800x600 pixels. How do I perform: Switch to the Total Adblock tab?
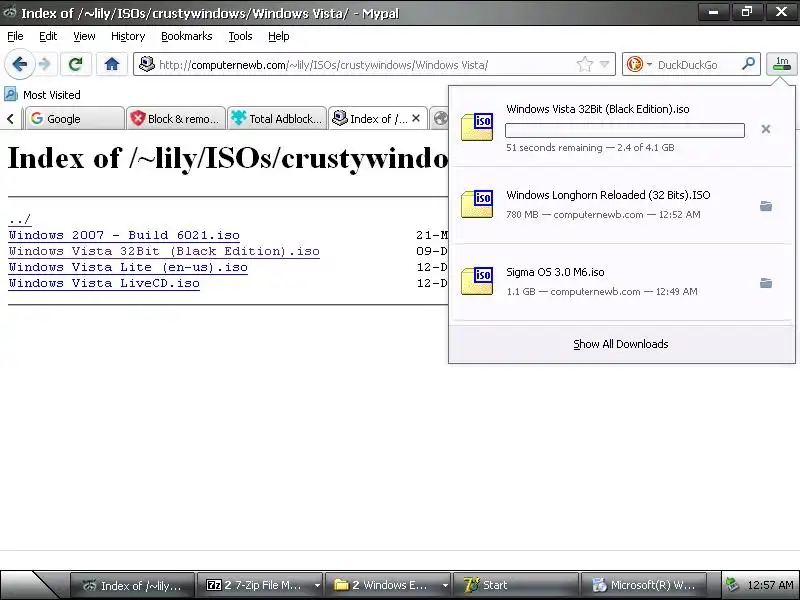coord(277,118)
